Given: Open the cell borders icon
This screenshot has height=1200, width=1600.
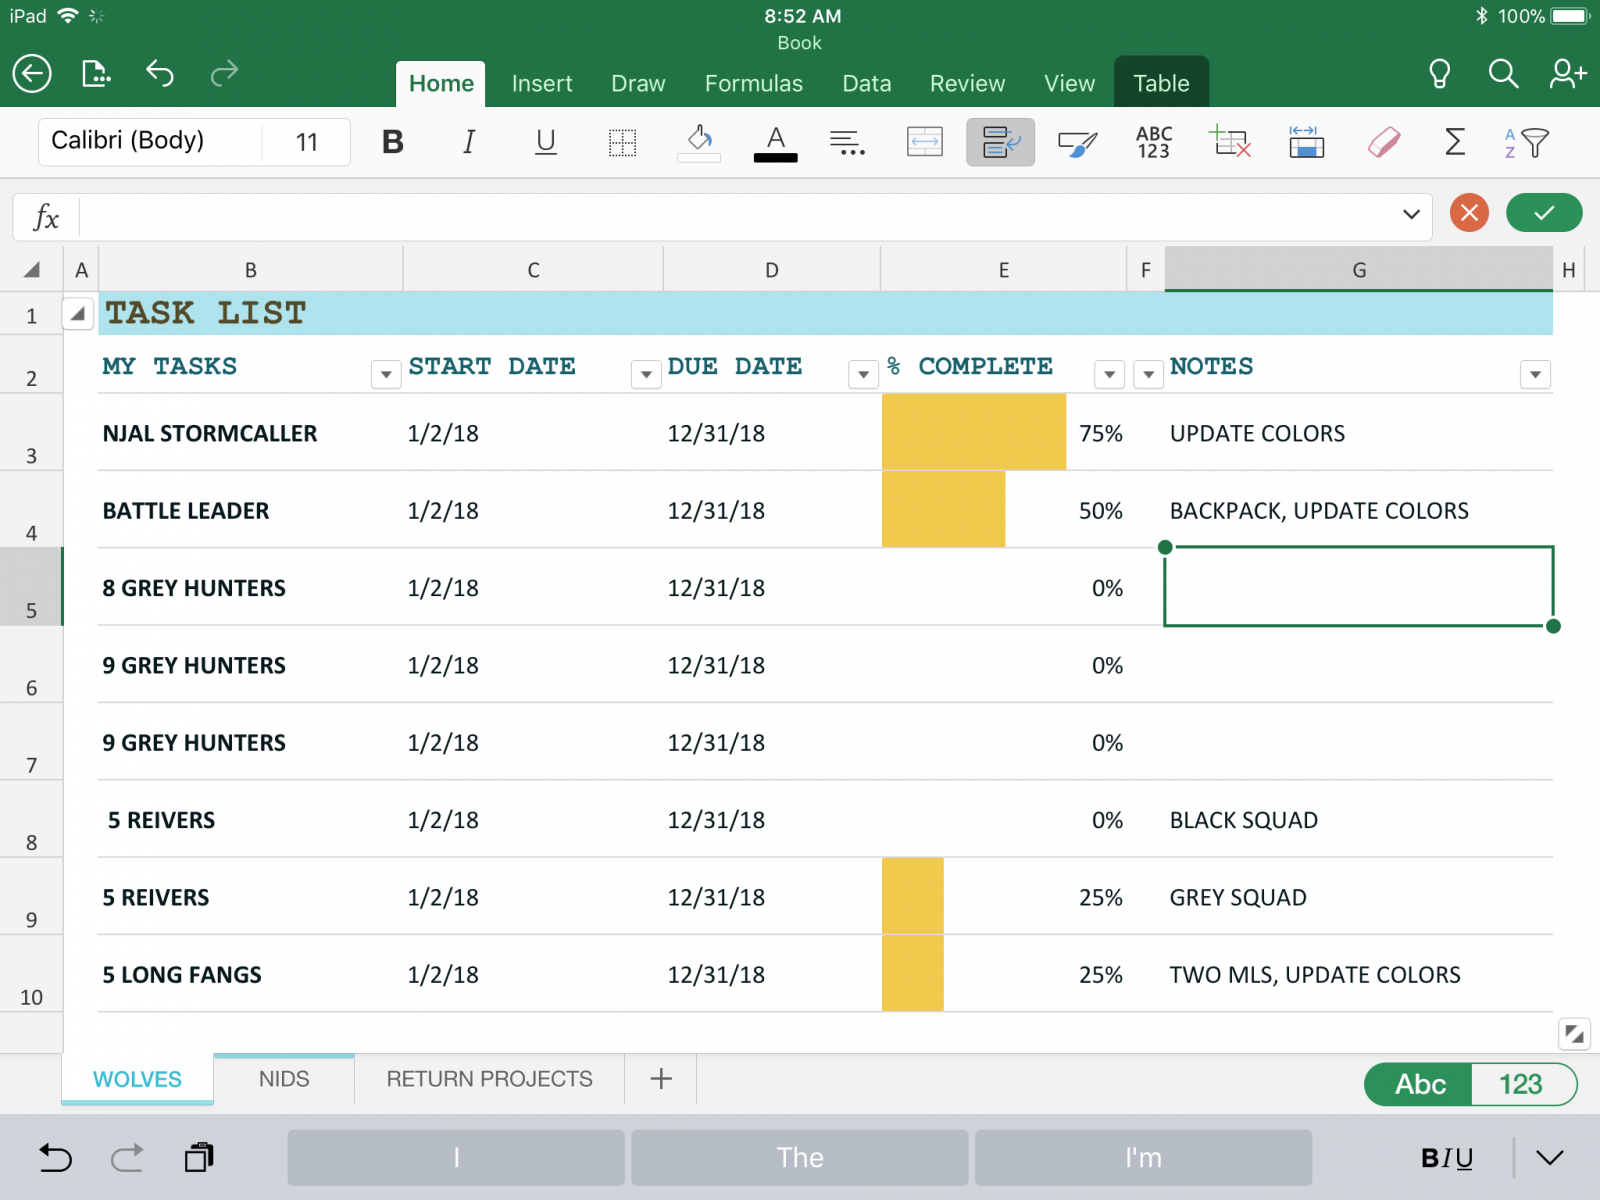Looking at the screenshot, I should click(x=622, y=142).
